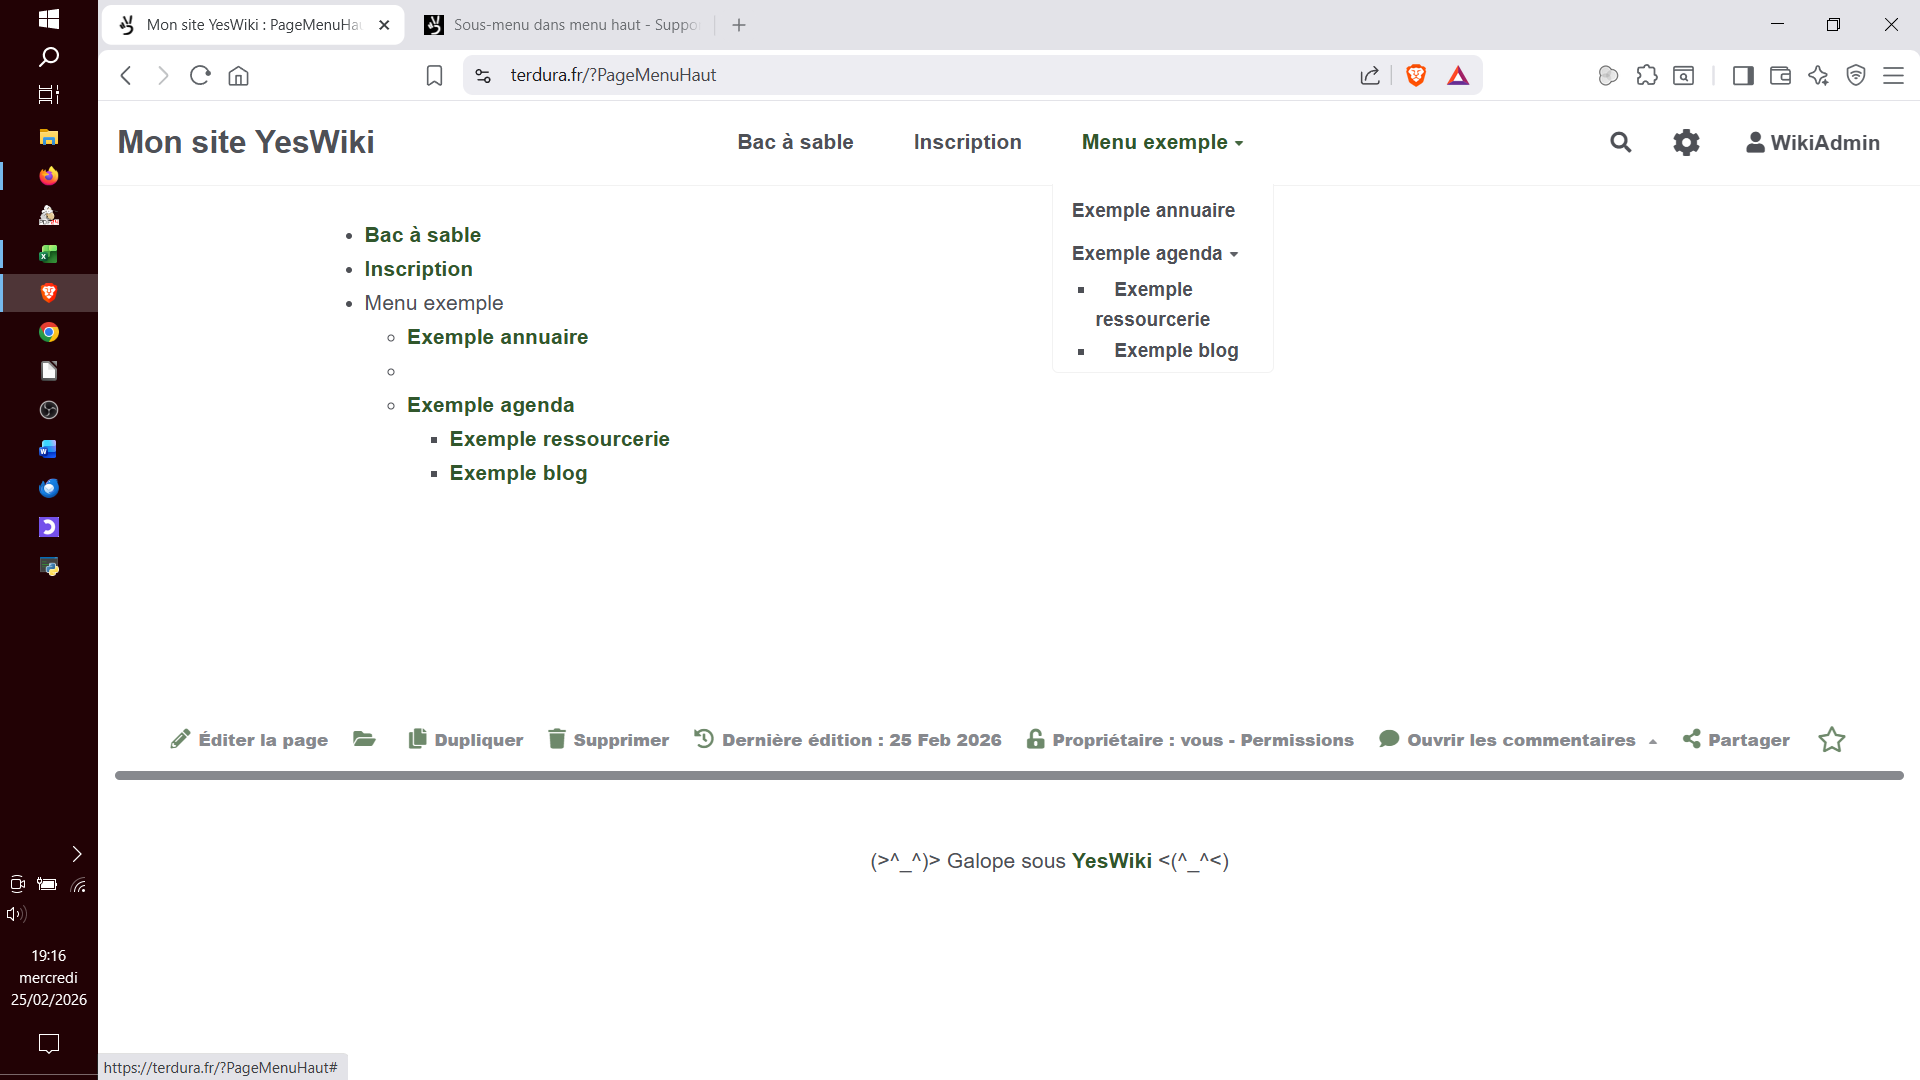
Task: Expand the Exemple agenda submenu in dropdown
Action: click(1155, 253)
